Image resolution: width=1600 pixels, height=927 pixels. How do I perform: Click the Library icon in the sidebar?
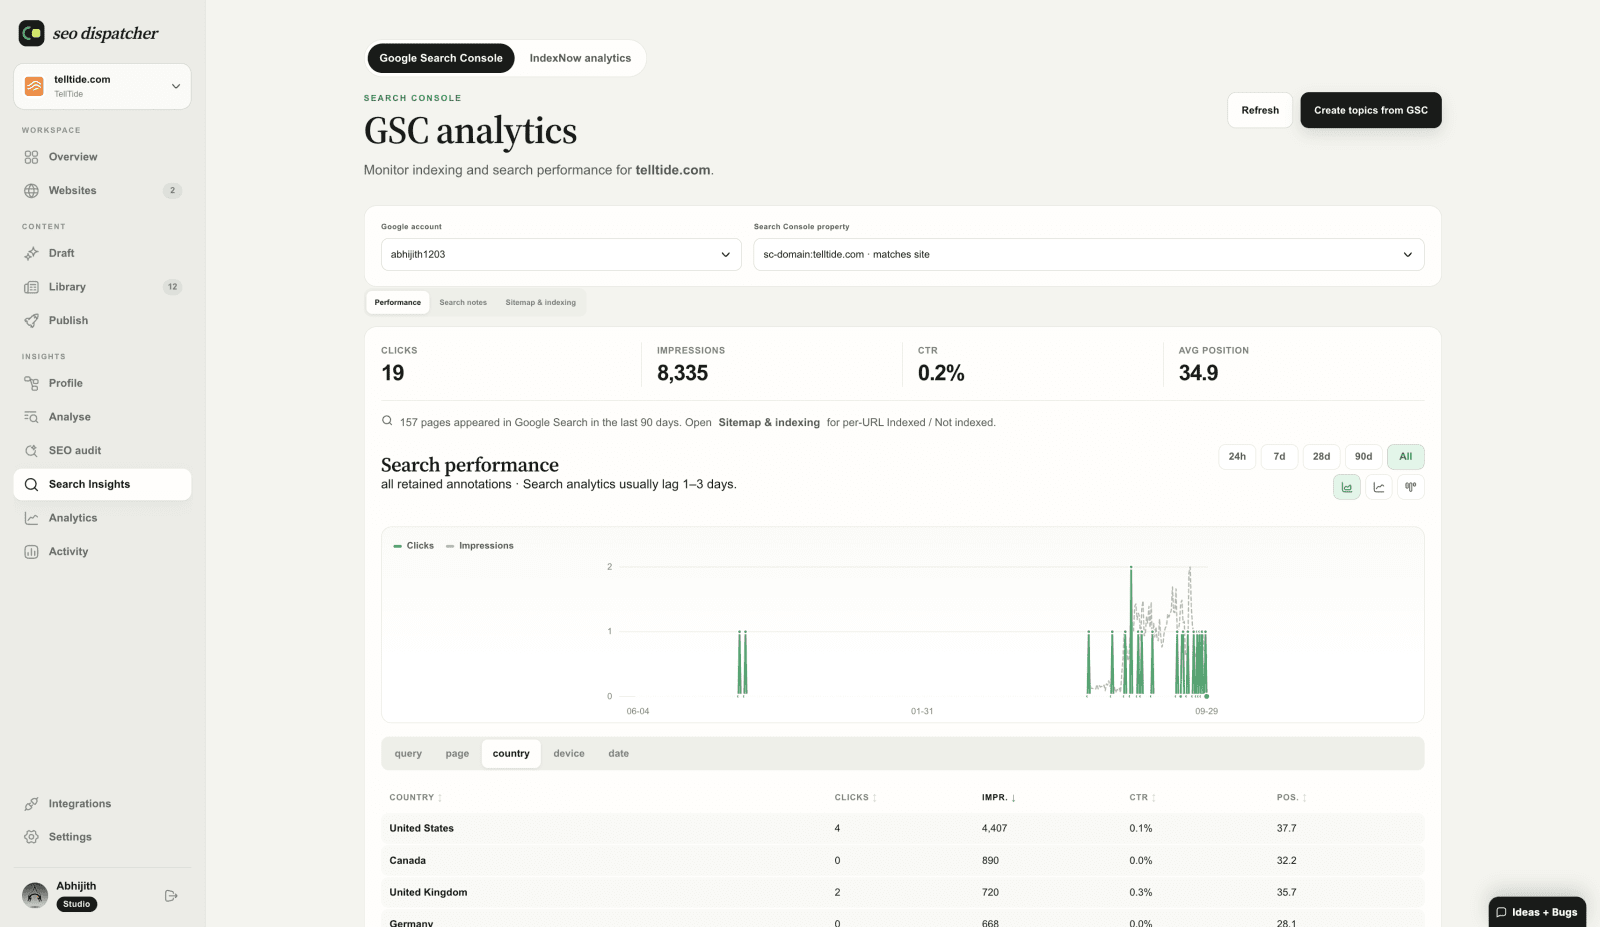point(31,287)
